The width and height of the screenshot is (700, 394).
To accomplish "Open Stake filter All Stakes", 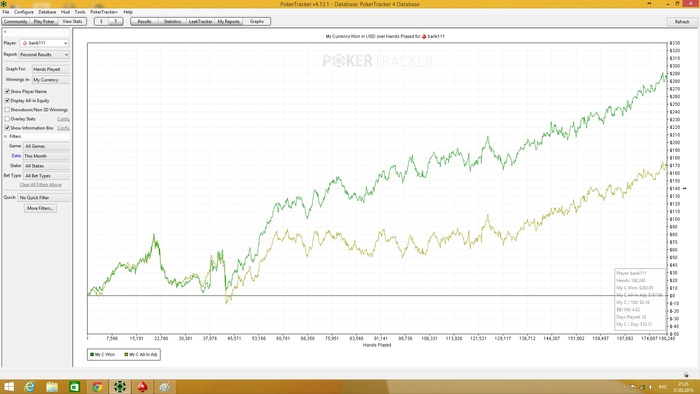I will [x=46, y=166].
